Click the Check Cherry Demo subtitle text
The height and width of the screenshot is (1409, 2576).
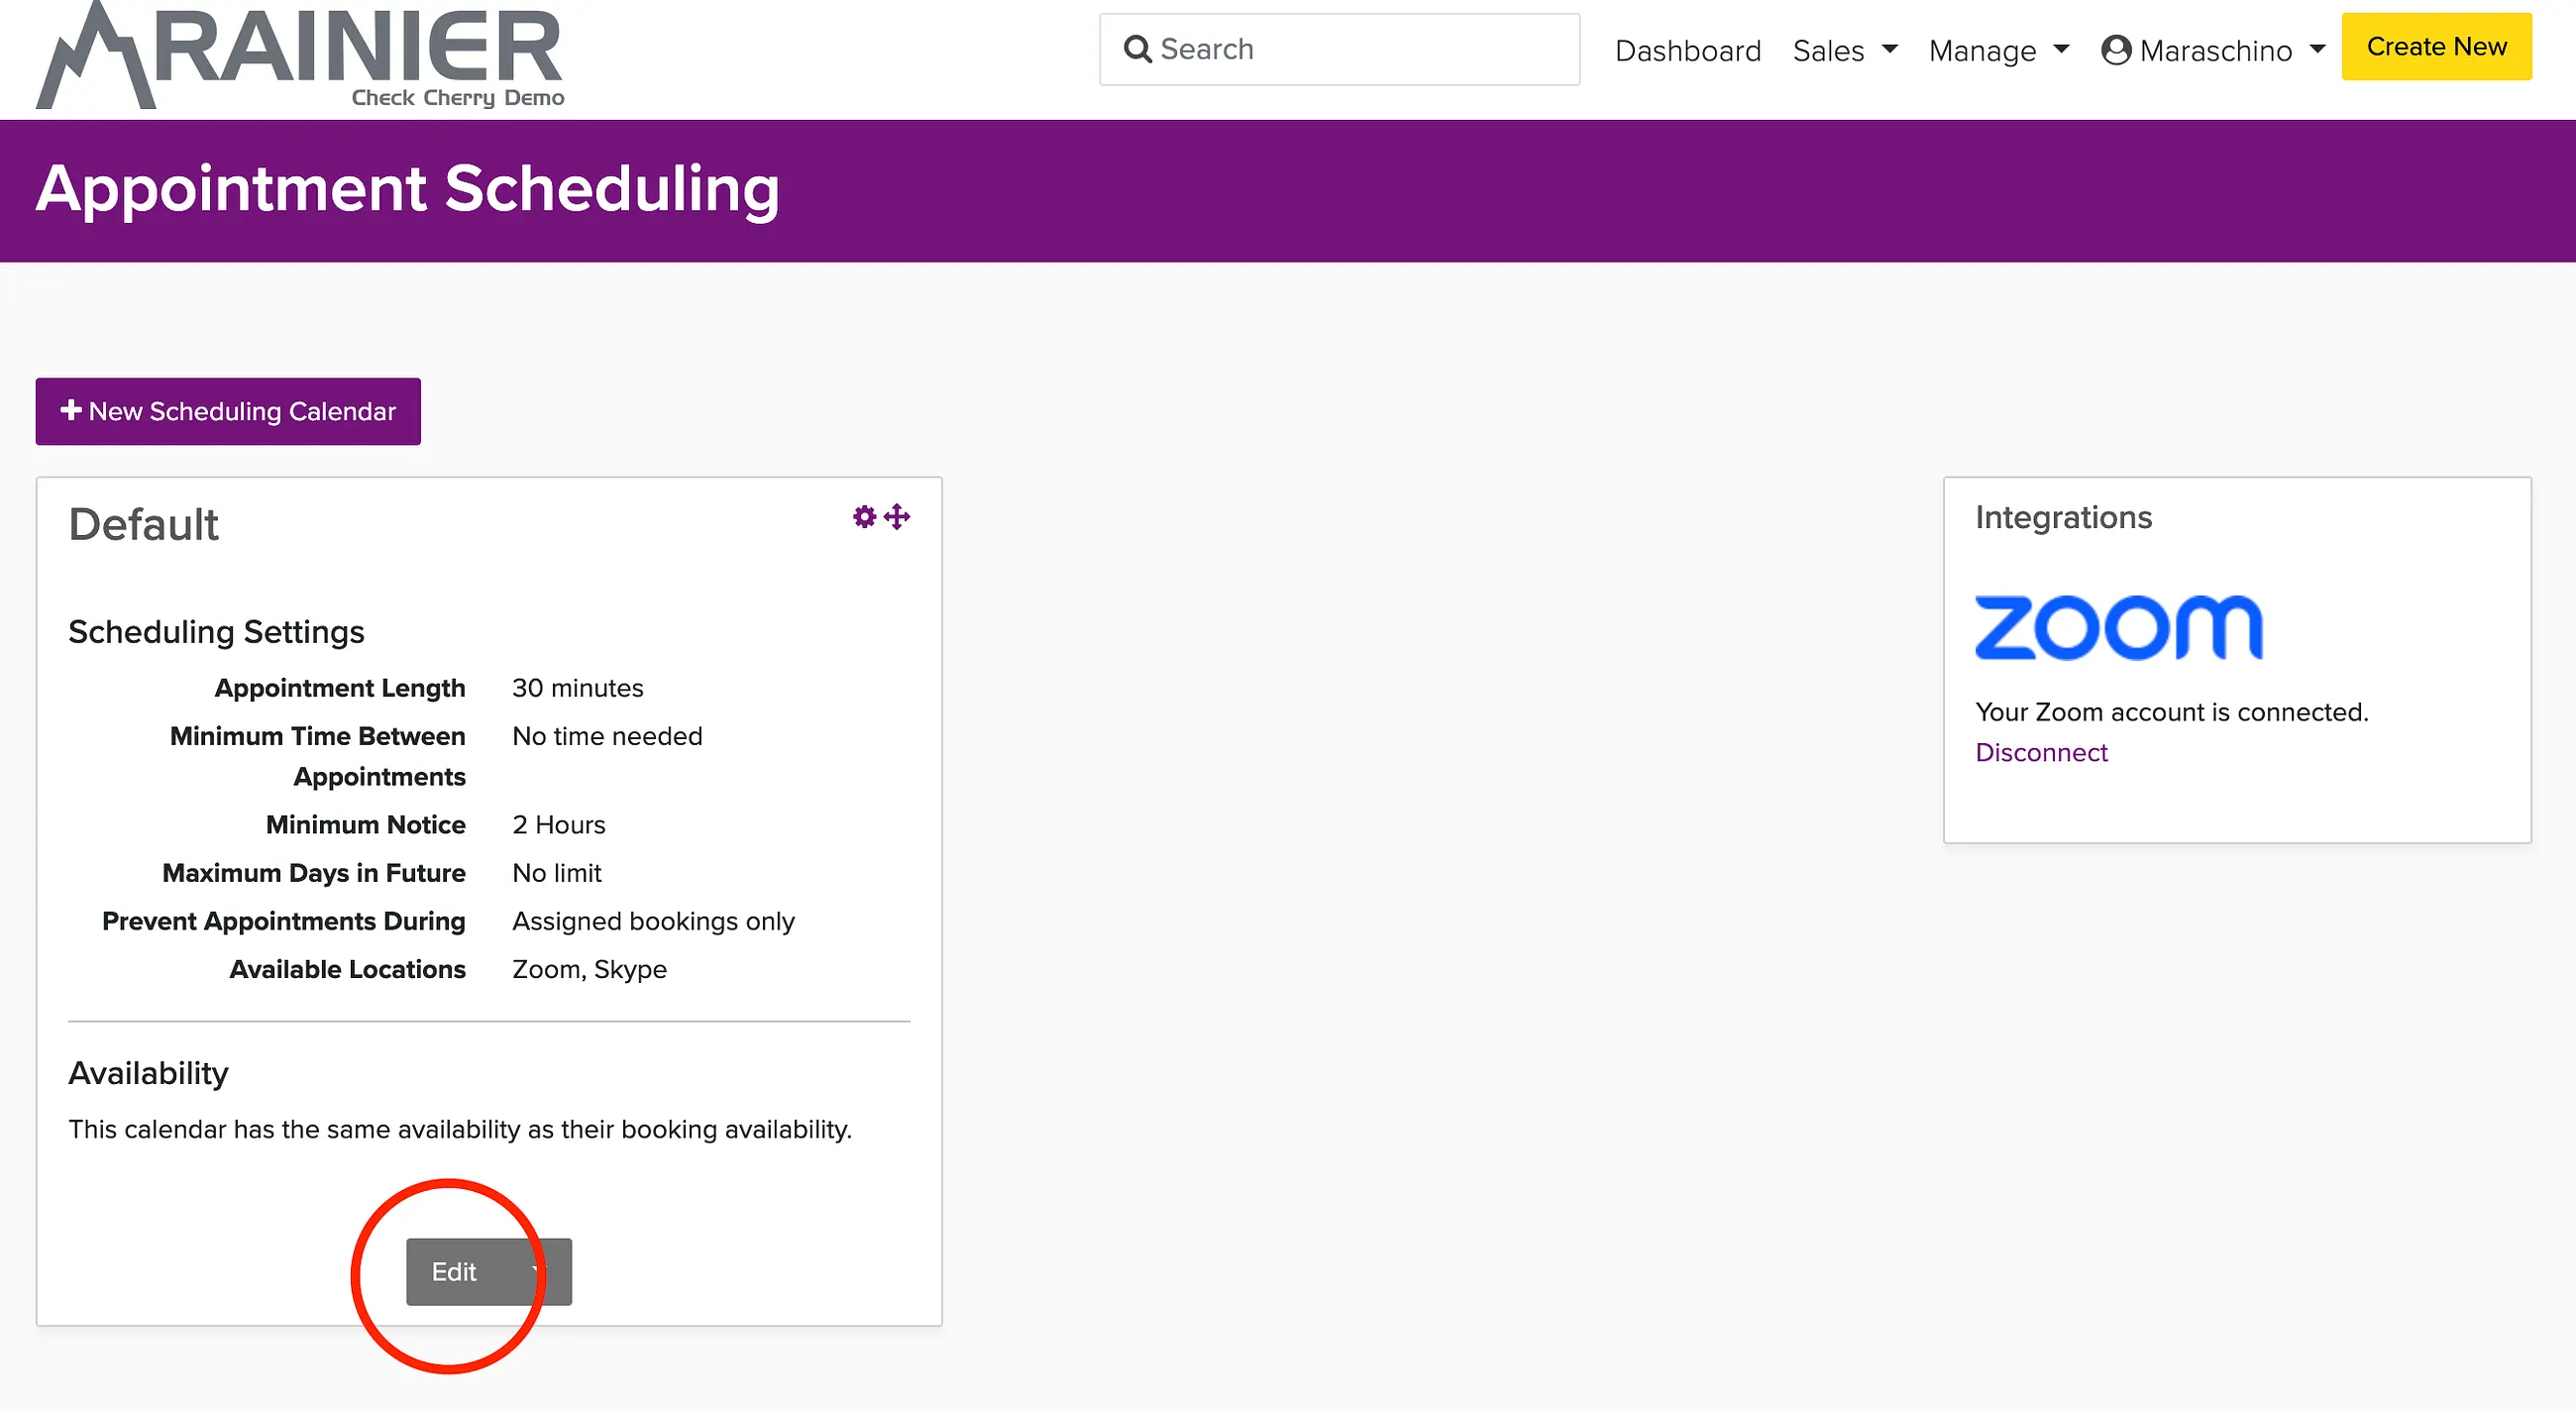pos(458,98)
